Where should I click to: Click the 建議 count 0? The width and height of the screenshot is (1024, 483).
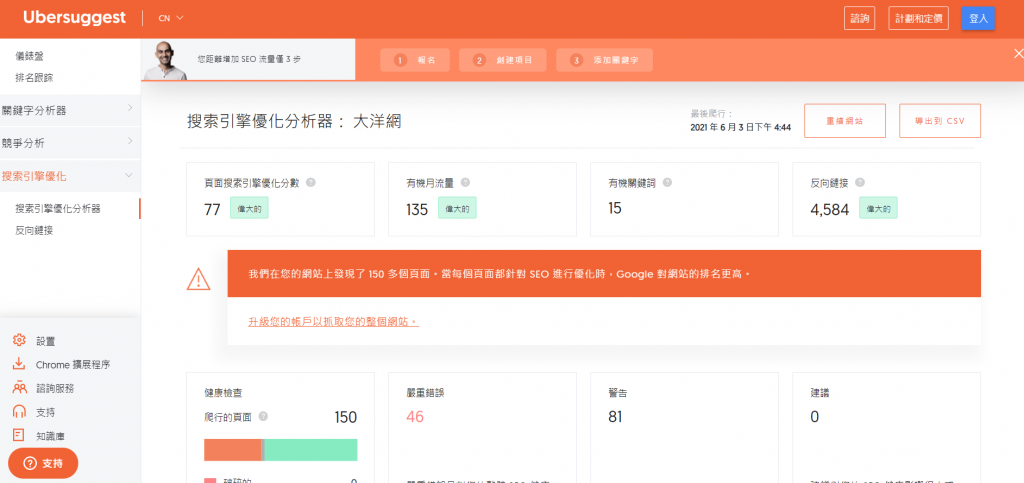814,416
